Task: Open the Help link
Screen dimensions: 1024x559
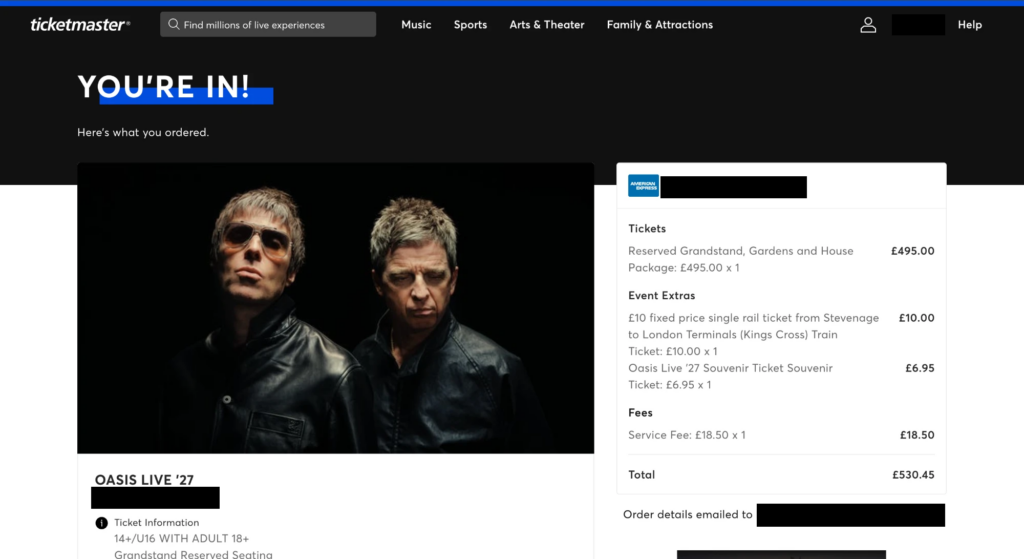Action: 970,25
